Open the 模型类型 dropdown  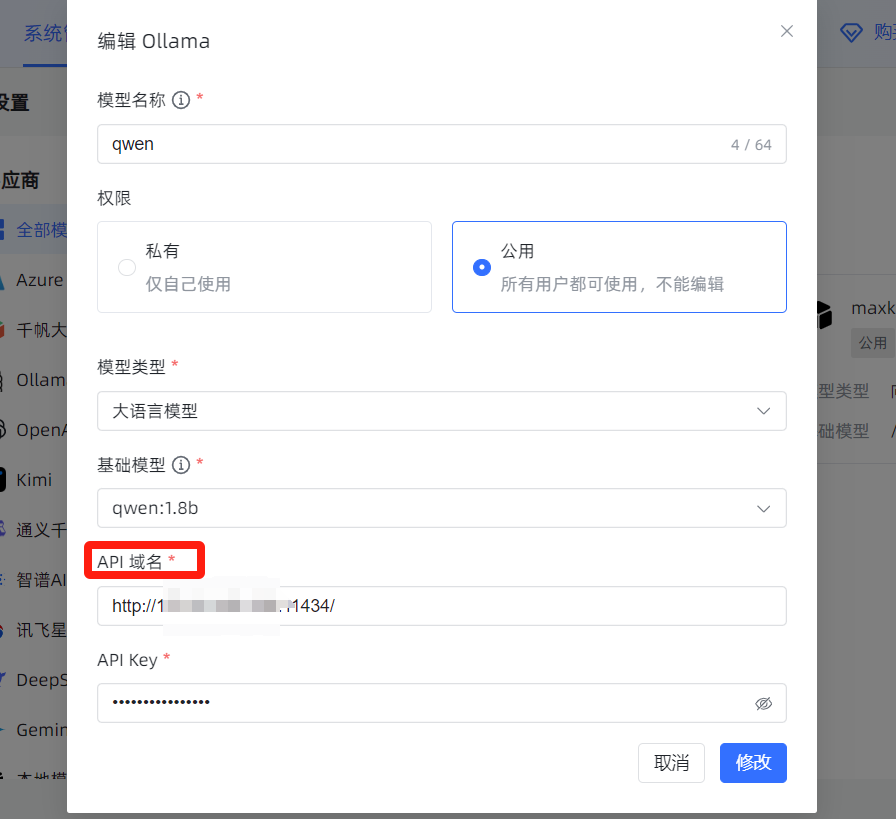442,411
